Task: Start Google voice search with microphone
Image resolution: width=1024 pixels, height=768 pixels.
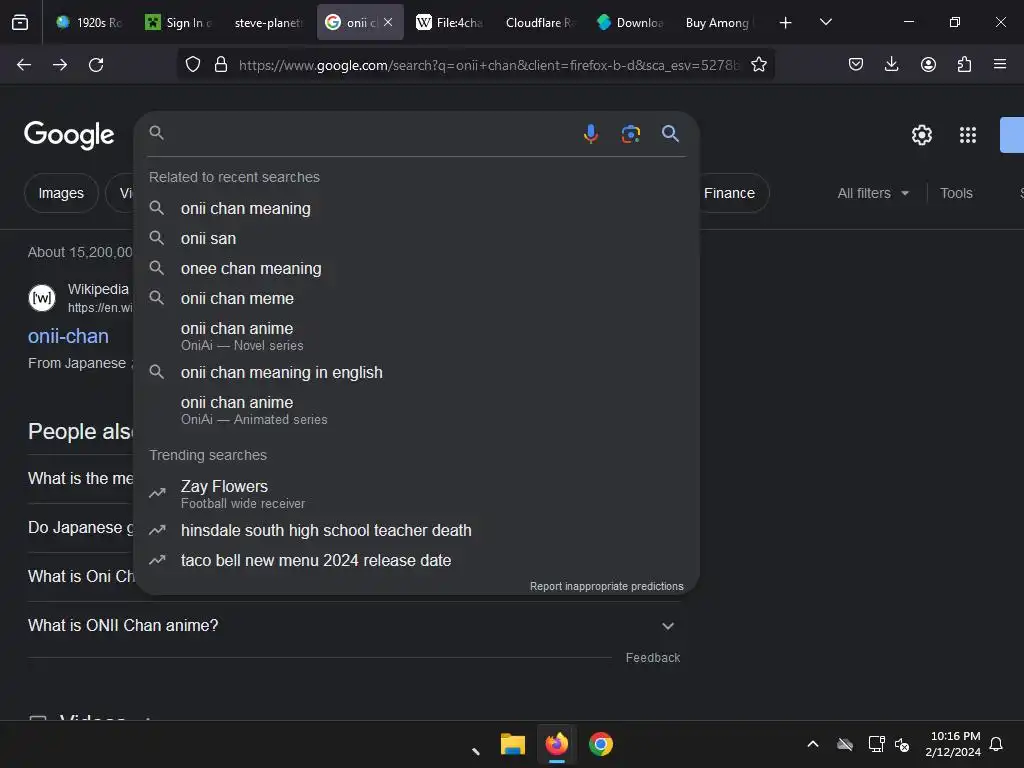Action: pyautogui.click(x=590, y=134)
